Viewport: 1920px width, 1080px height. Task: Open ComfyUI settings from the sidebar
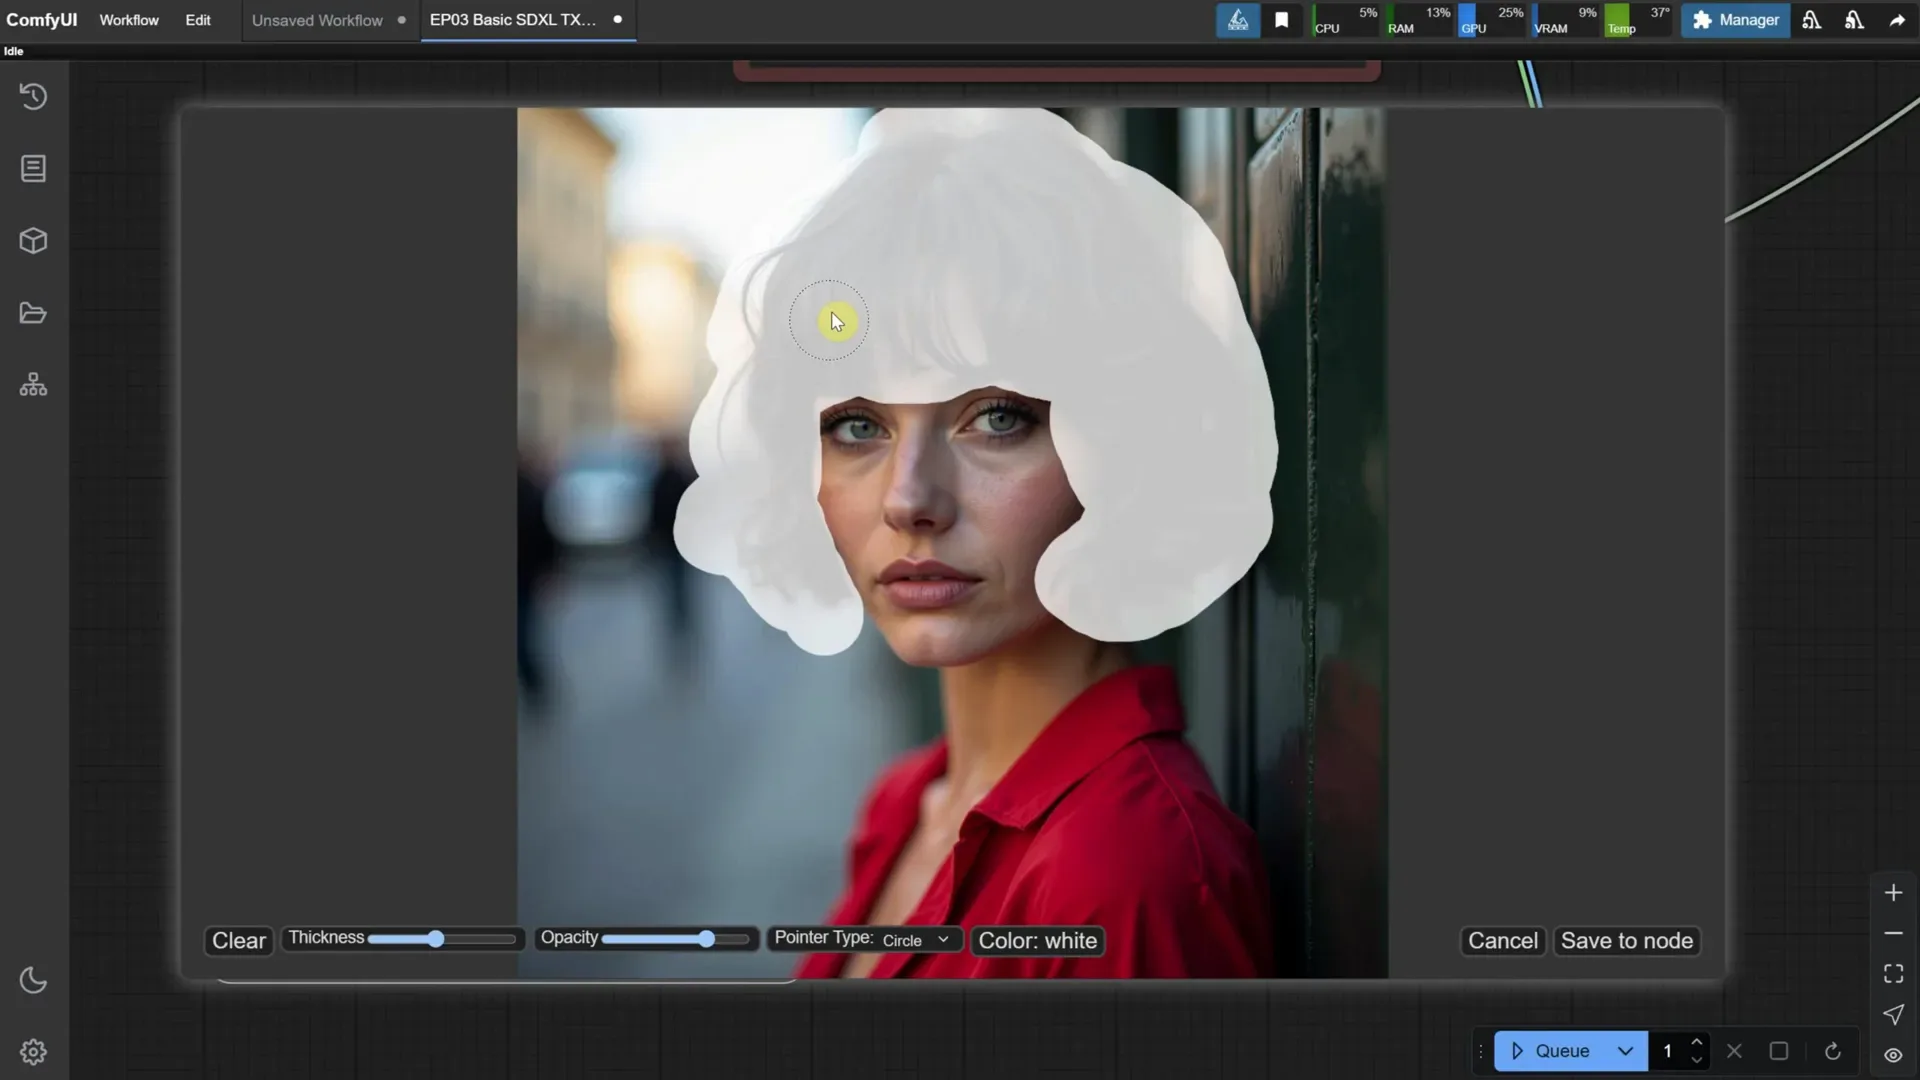[33, 1052]
